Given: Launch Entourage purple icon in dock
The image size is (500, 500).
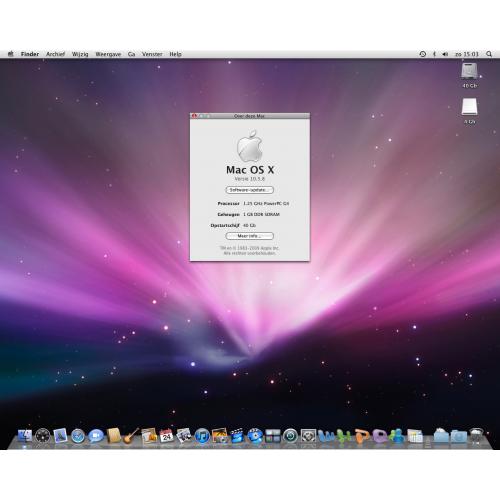Looking at the screenshot, I should tap(380, 436).
